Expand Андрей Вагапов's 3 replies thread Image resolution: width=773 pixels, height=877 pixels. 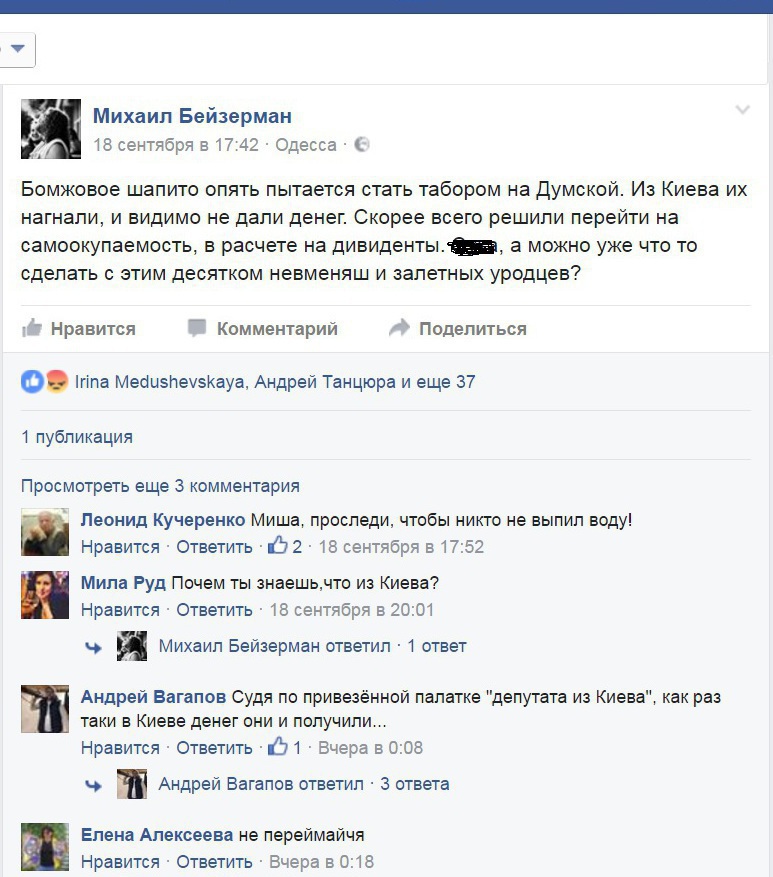point(304,784)
